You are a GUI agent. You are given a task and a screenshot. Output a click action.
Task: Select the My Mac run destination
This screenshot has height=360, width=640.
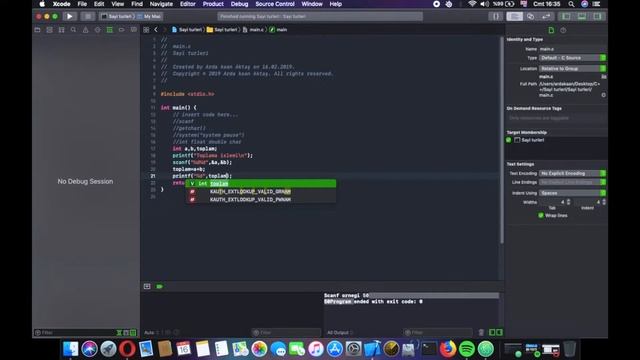[x=149, y=16]
